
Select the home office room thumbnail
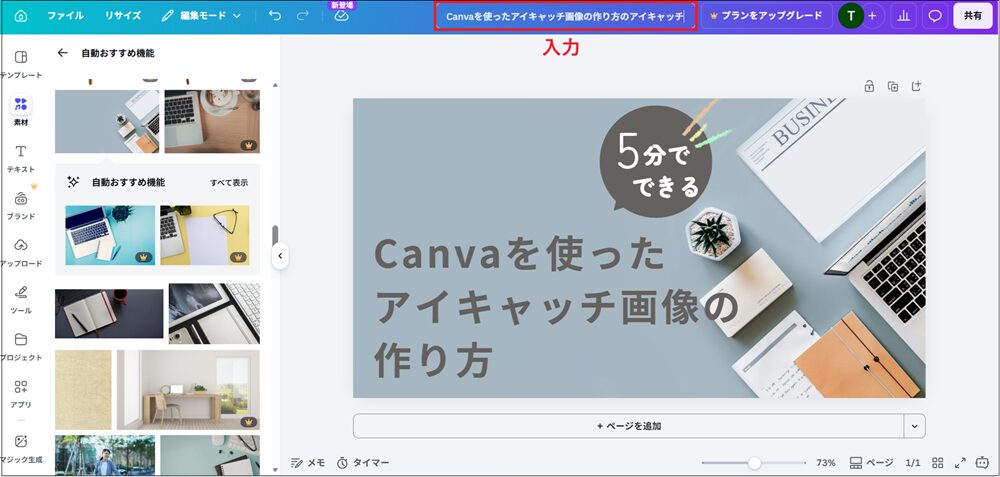[x=188, y=390]
